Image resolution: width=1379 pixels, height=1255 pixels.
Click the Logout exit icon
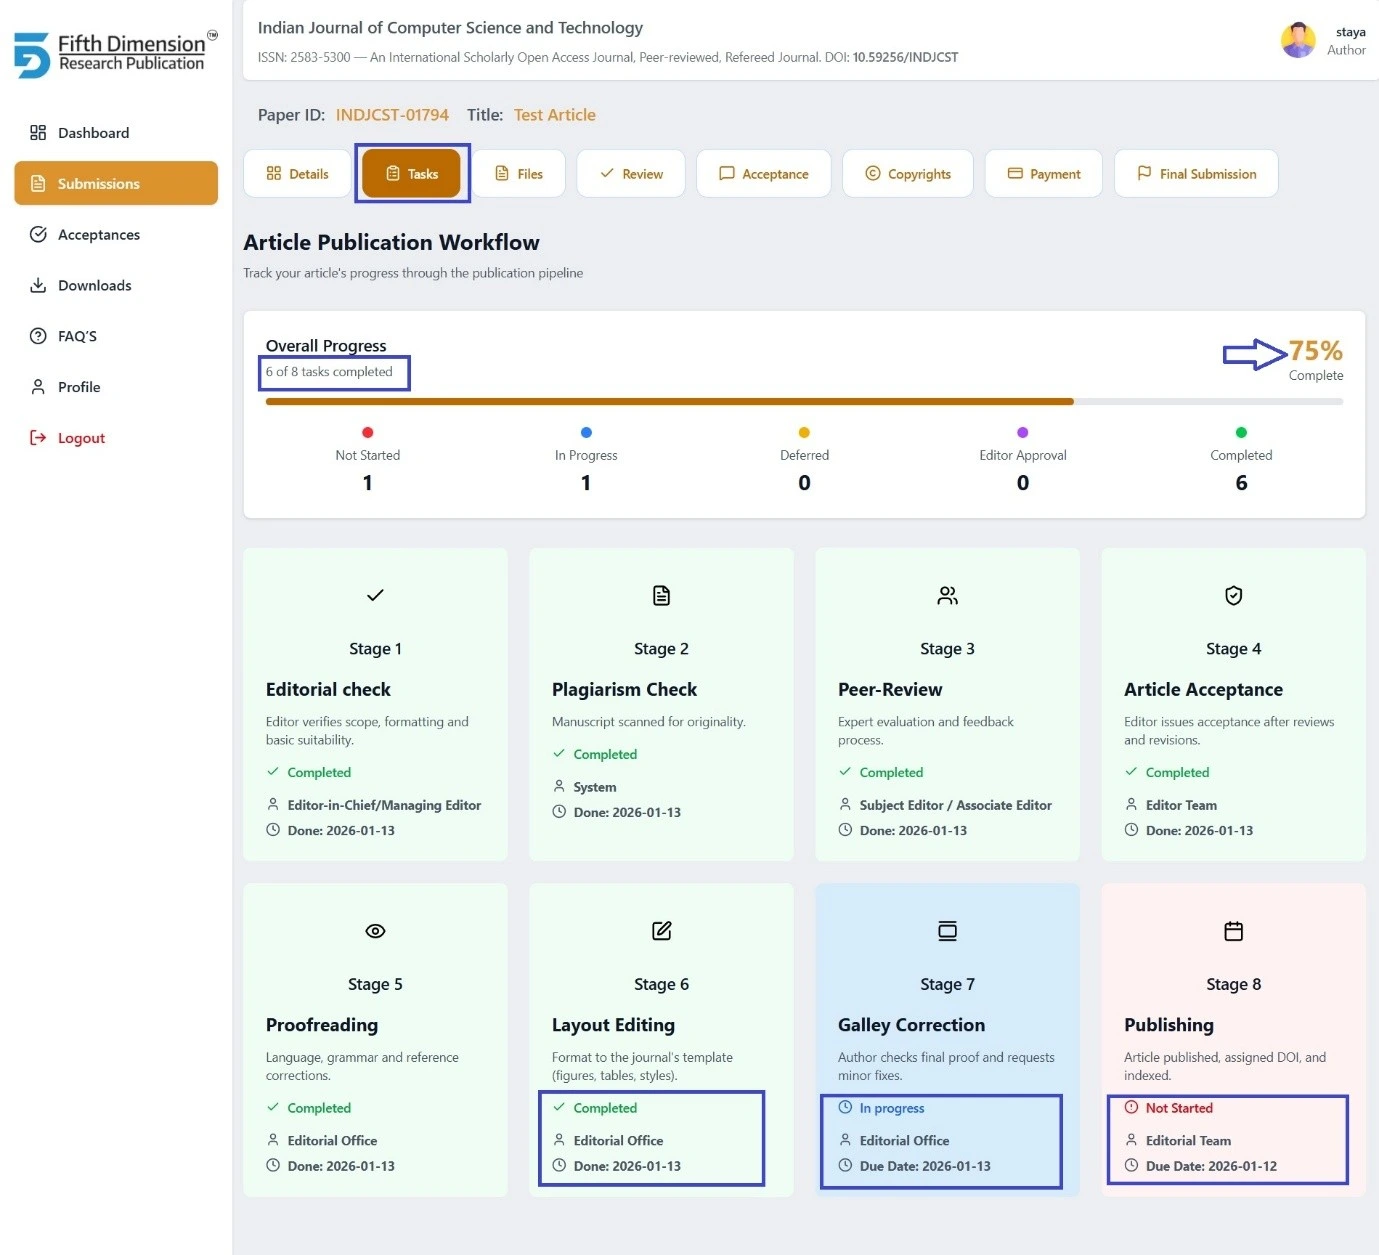pos(38,438)
